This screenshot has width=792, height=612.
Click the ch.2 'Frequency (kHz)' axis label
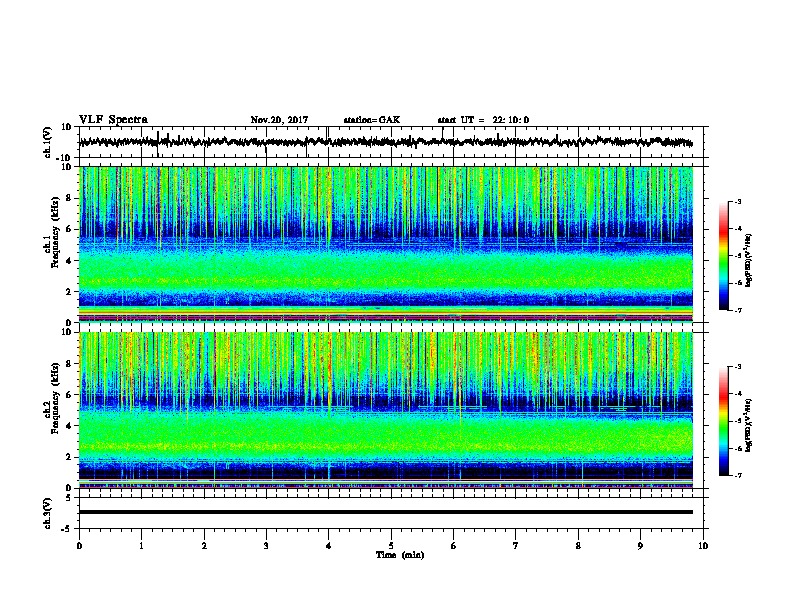point(55,398)
